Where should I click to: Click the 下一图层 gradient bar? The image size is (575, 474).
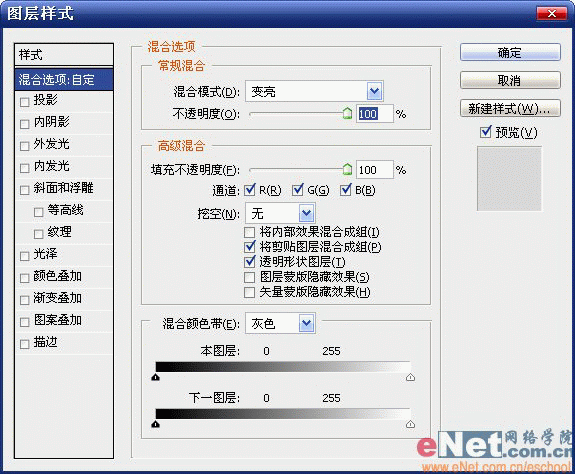pos(283,414)
